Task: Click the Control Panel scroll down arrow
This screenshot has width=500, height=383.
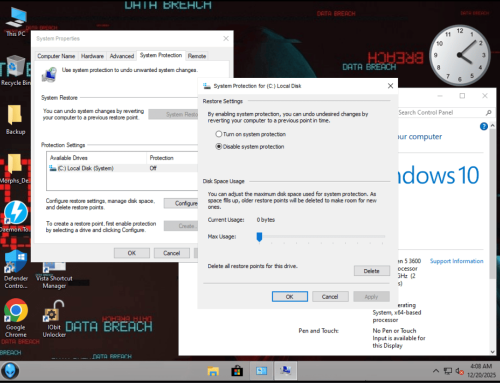Action: [x=492, y=352]
